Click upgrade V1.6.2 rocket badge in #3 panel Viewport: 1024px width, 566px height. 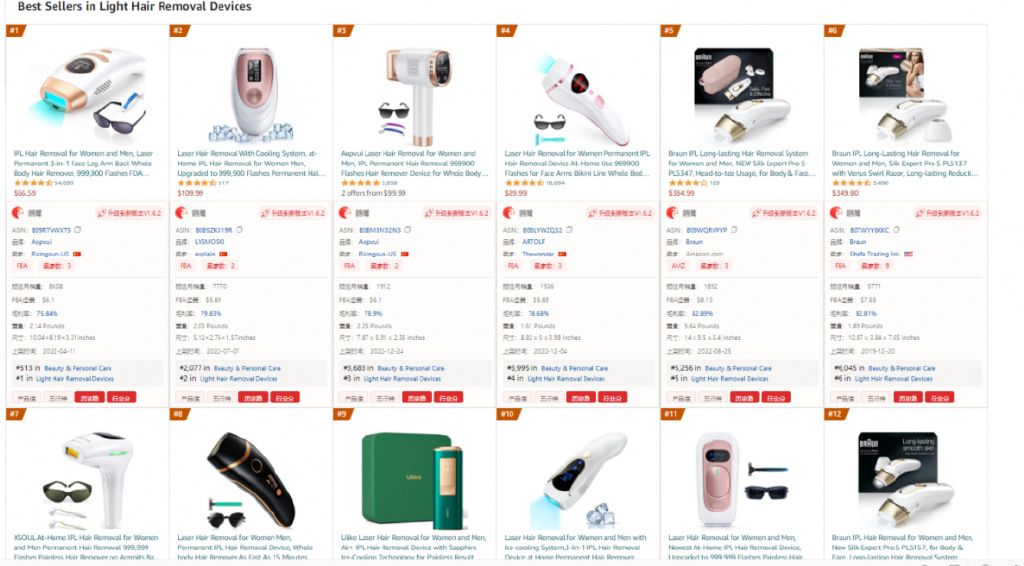coord(456,213)
